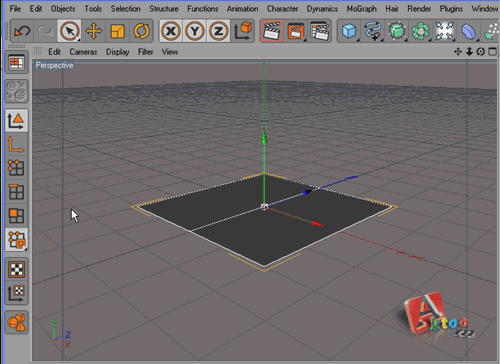Toggle the highlighted selection mode icon below Polygons

[16, 240]
